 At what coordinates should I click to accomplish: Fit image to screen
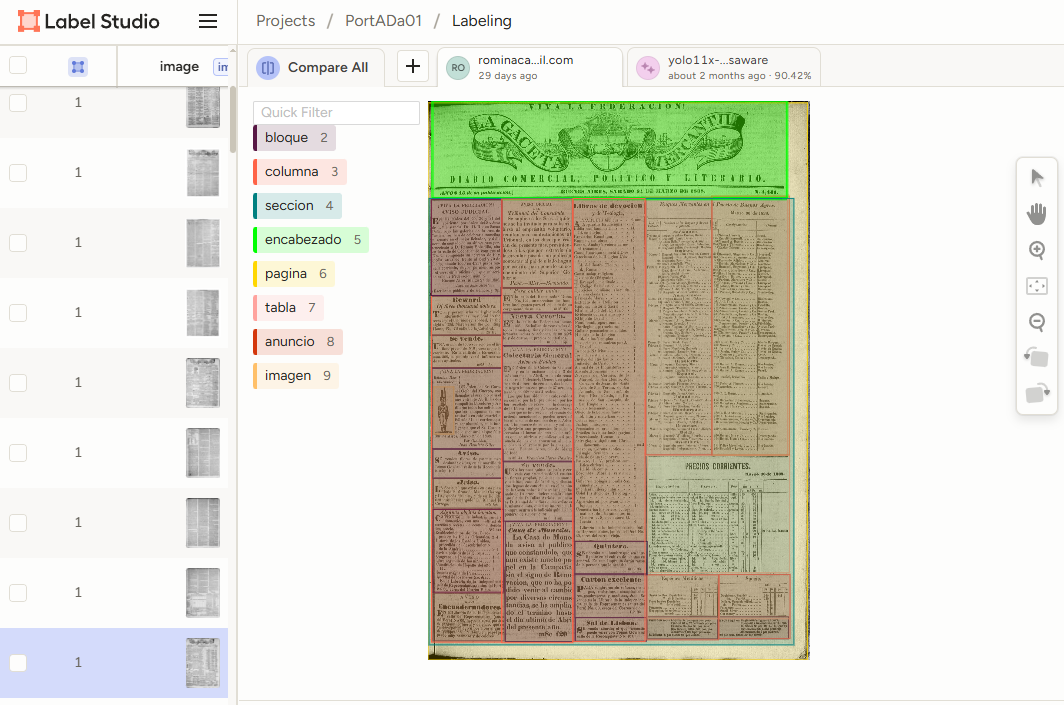1037,286
